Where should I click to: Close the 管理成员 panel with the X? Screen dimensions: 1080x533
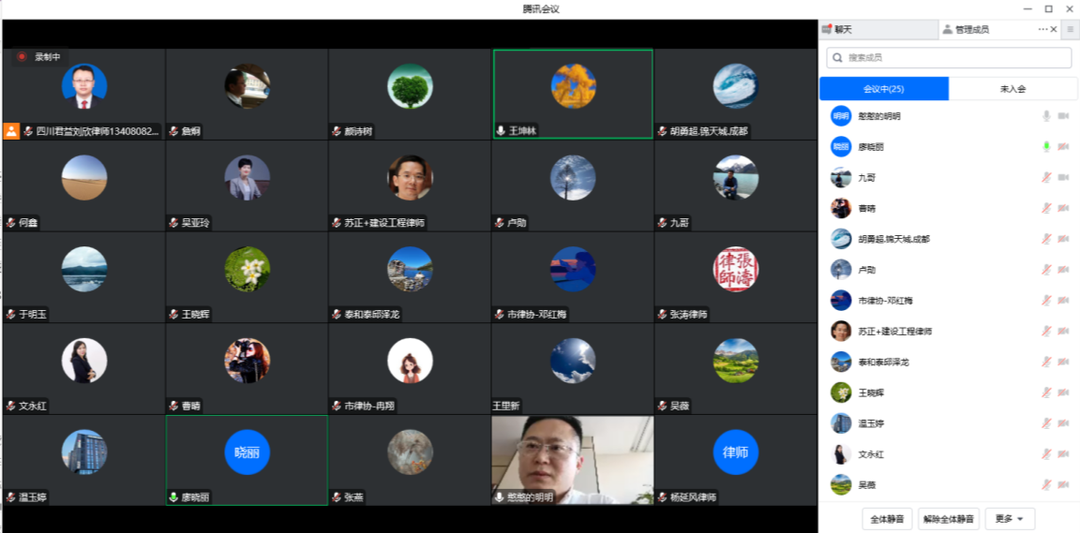pos(1054,30)
